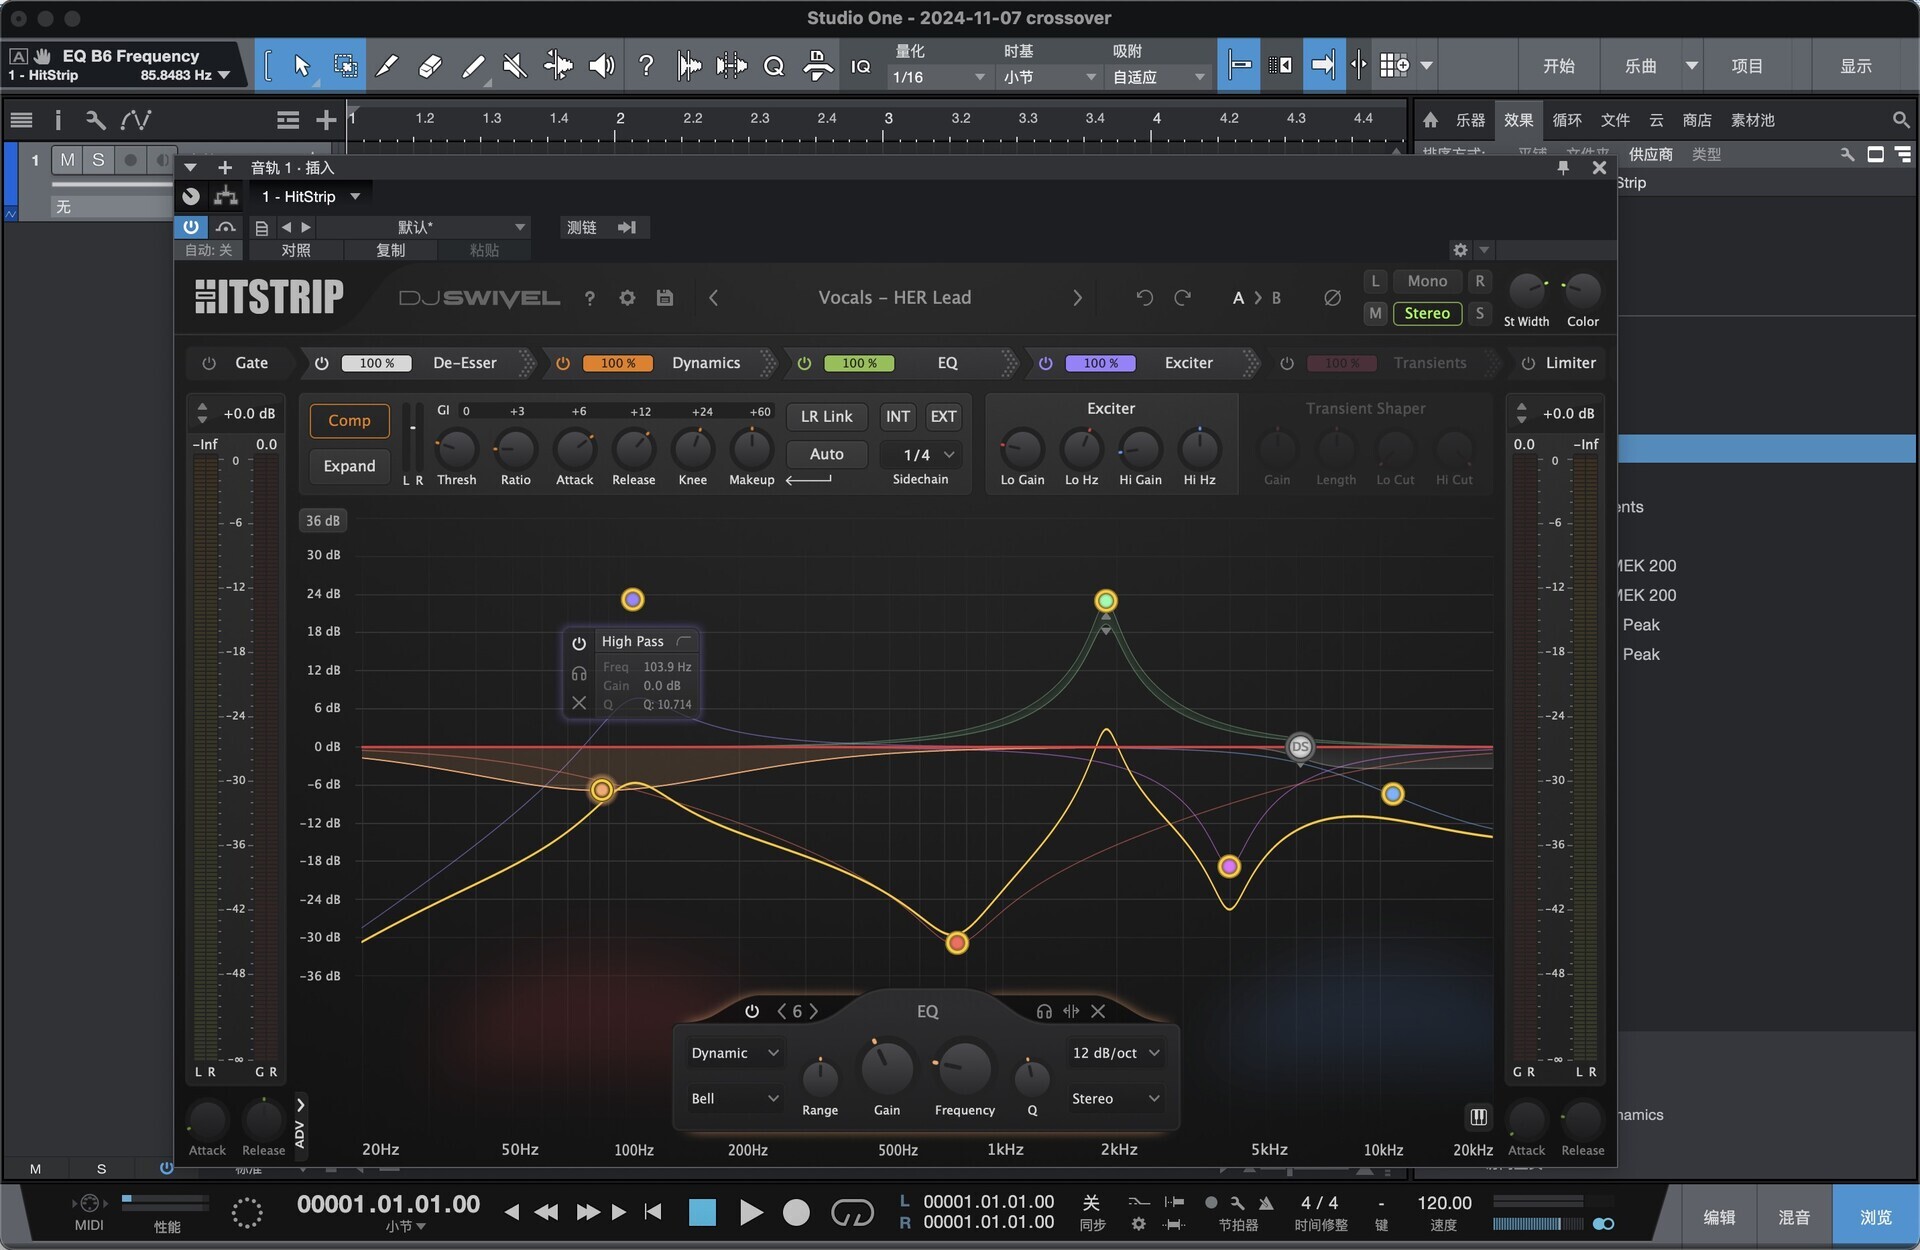Enable the Gate module power
This screenshot has height=1250, width=1920.
coord(209,363)
